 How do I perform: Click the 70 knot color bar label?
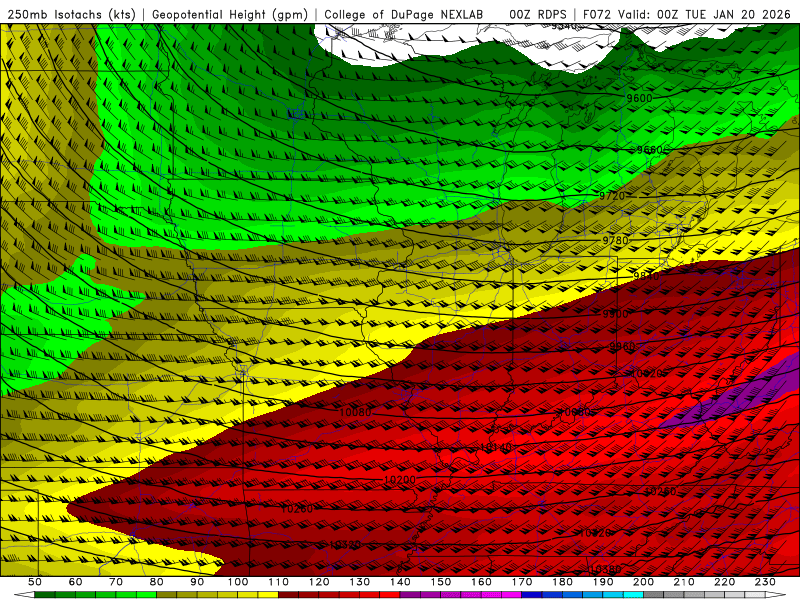pyautogui.click(x=116, y=582)
